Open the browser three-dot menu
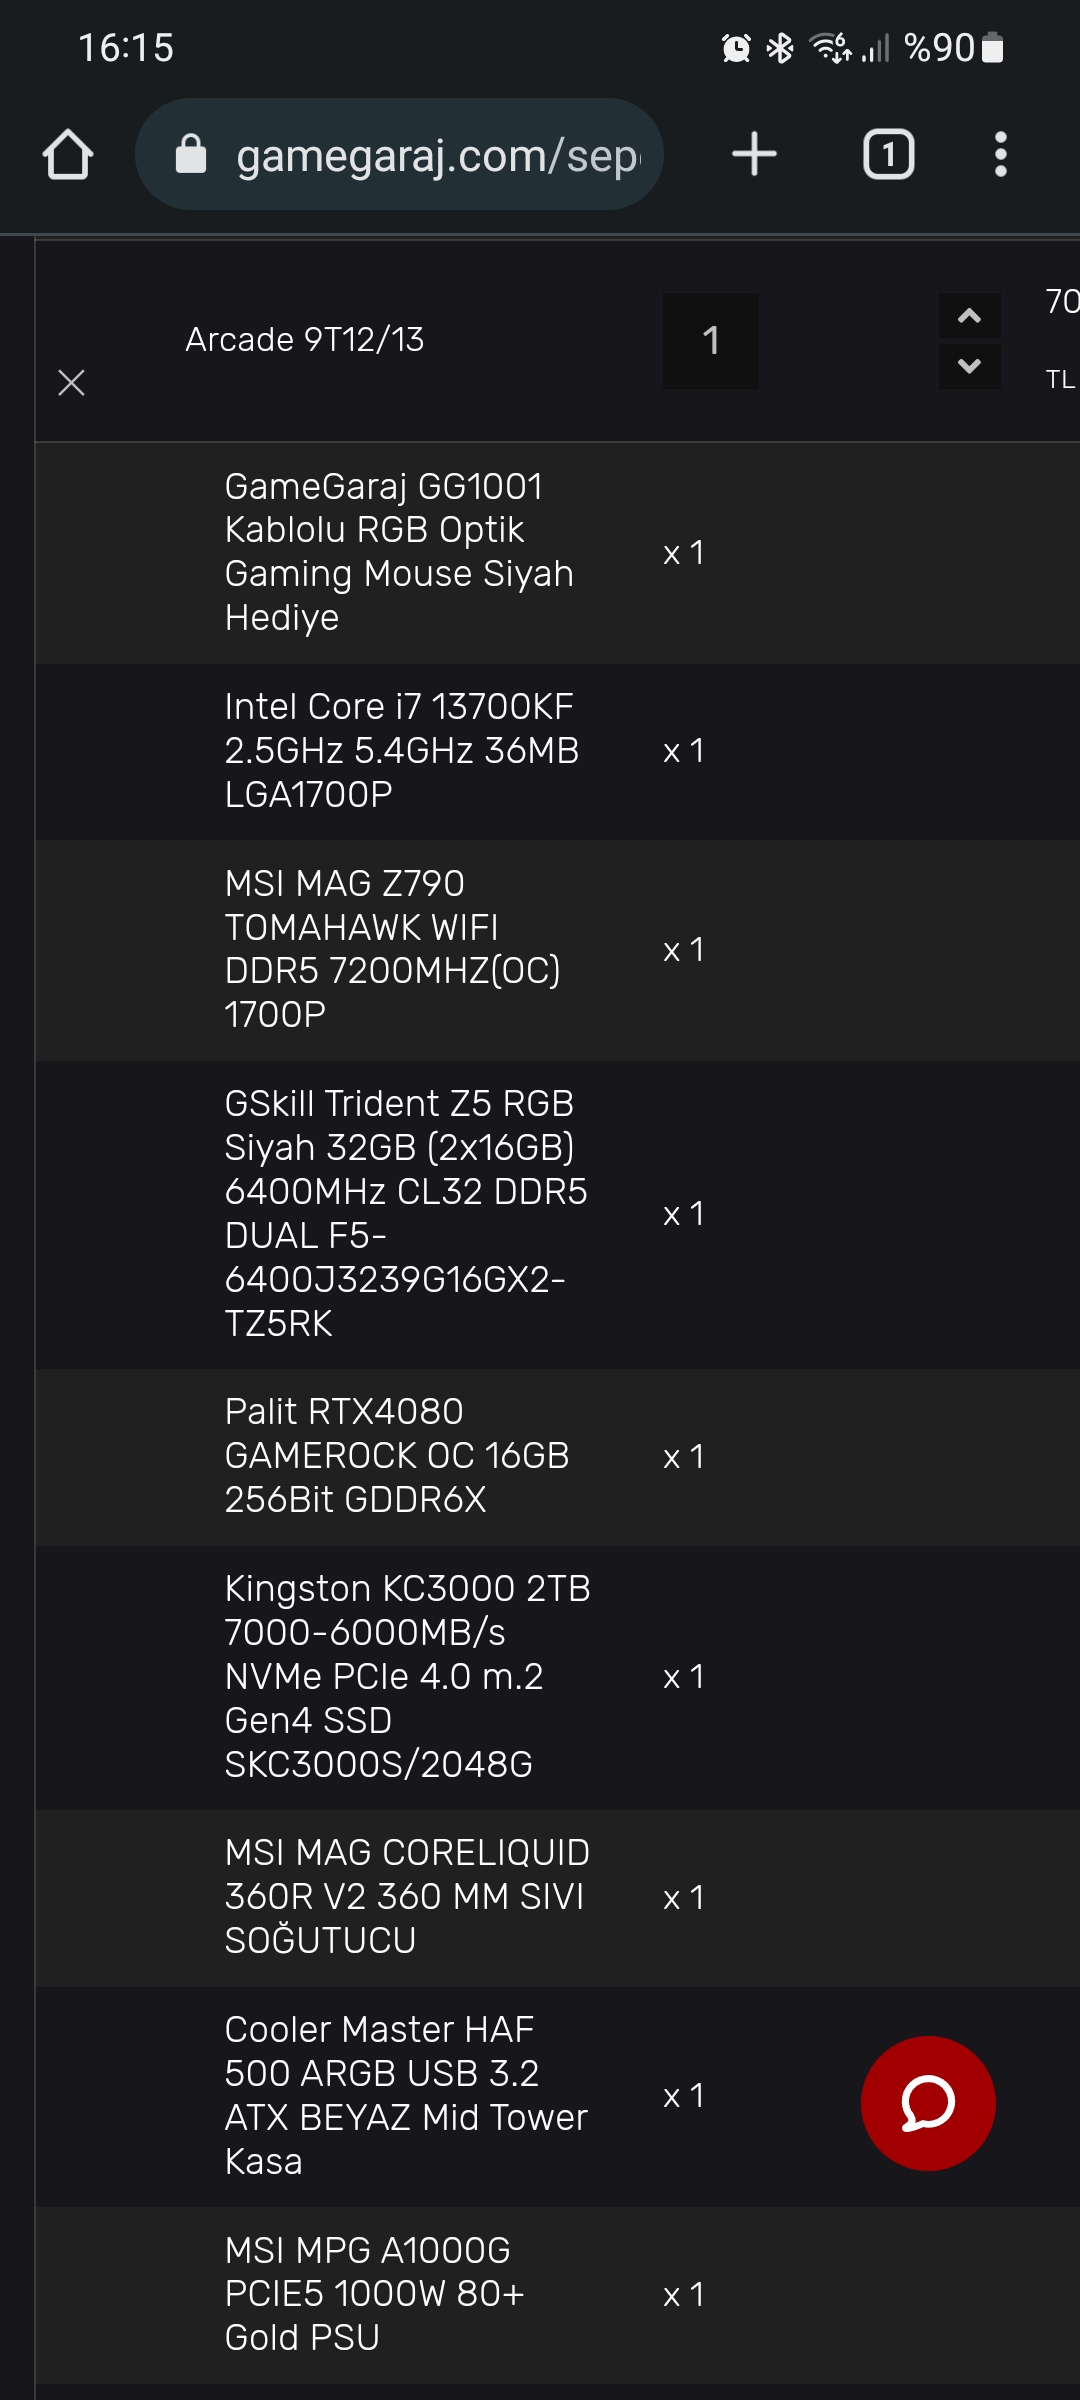The height and width of the screenshot is (2400, 1080). point(1000,155)
